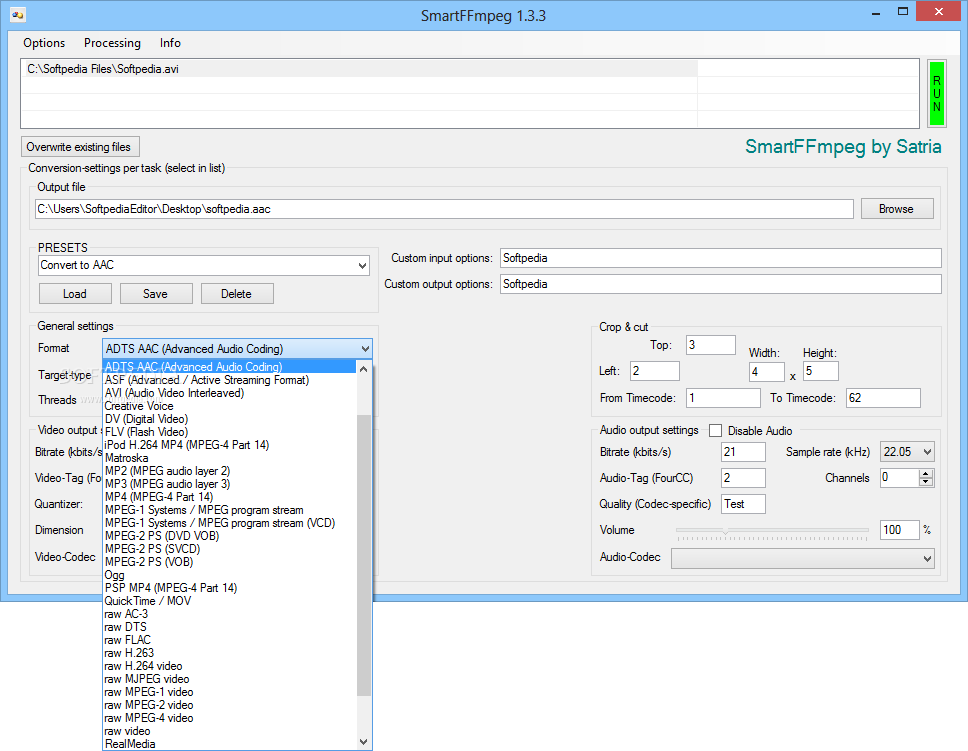This screenshot has width=968, height=751.
Task: Select Softpedia.avi task in the list
Action: tap(359, 69)
